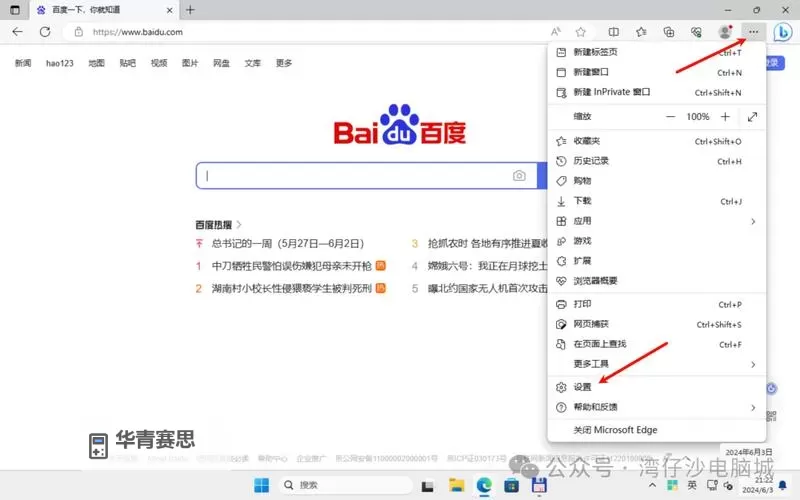The width and height of the screenshot is (800, 500).
Task: Open a new tab with plus button
Action: tap(190, 10)
